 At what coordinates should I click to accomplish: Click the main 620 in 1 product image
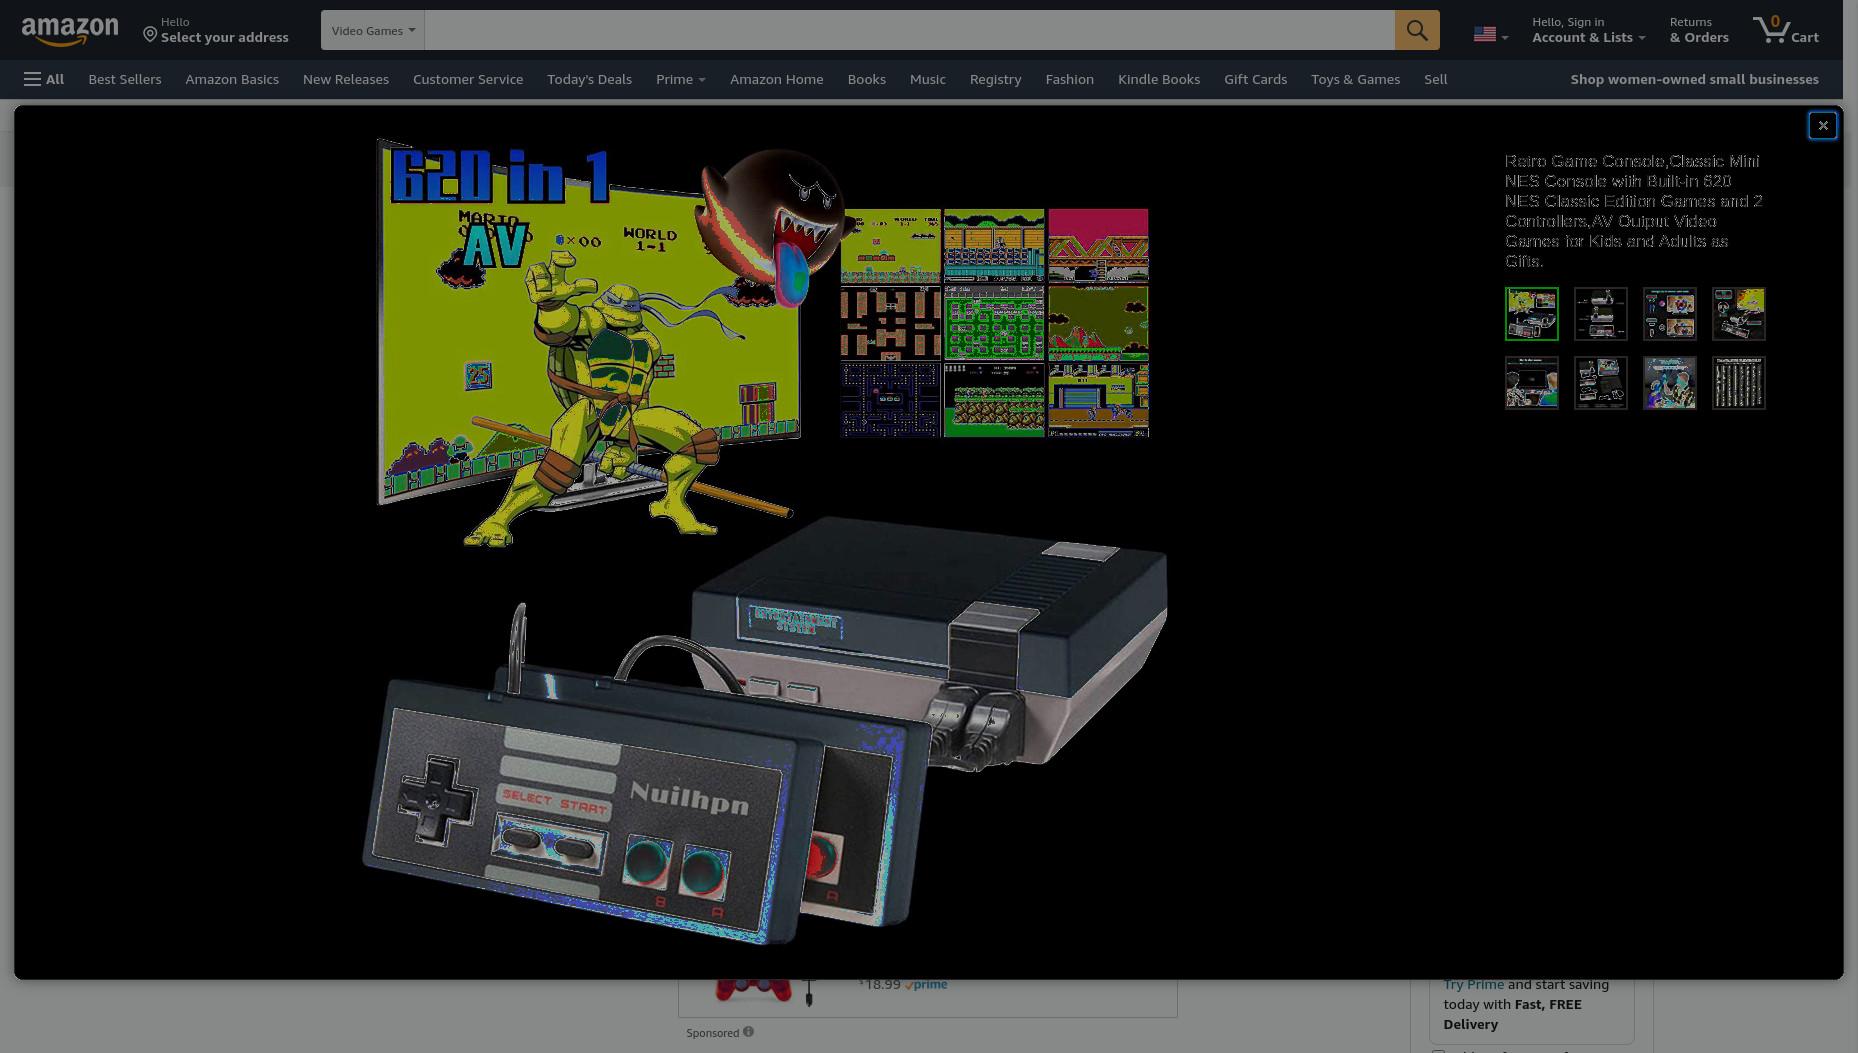tap(765, 542)
